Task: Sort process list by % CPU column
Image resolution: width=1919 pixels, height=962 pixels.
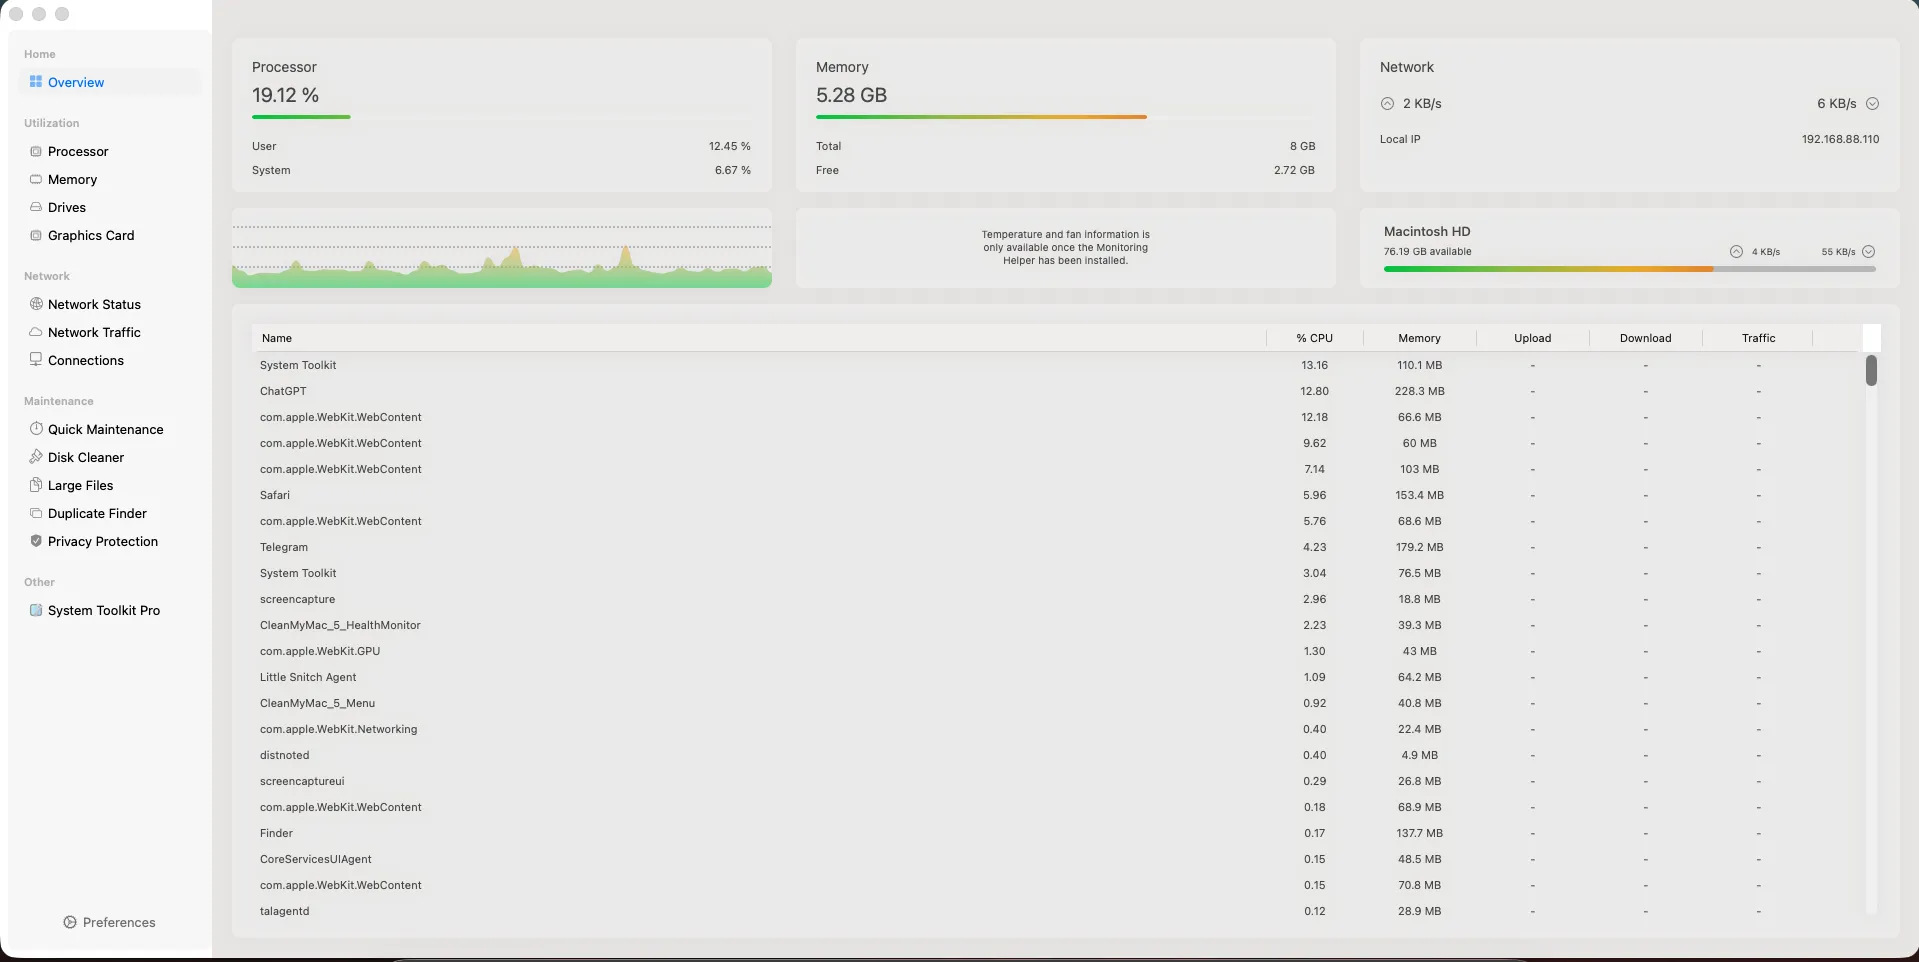Action: point(1314,339)
